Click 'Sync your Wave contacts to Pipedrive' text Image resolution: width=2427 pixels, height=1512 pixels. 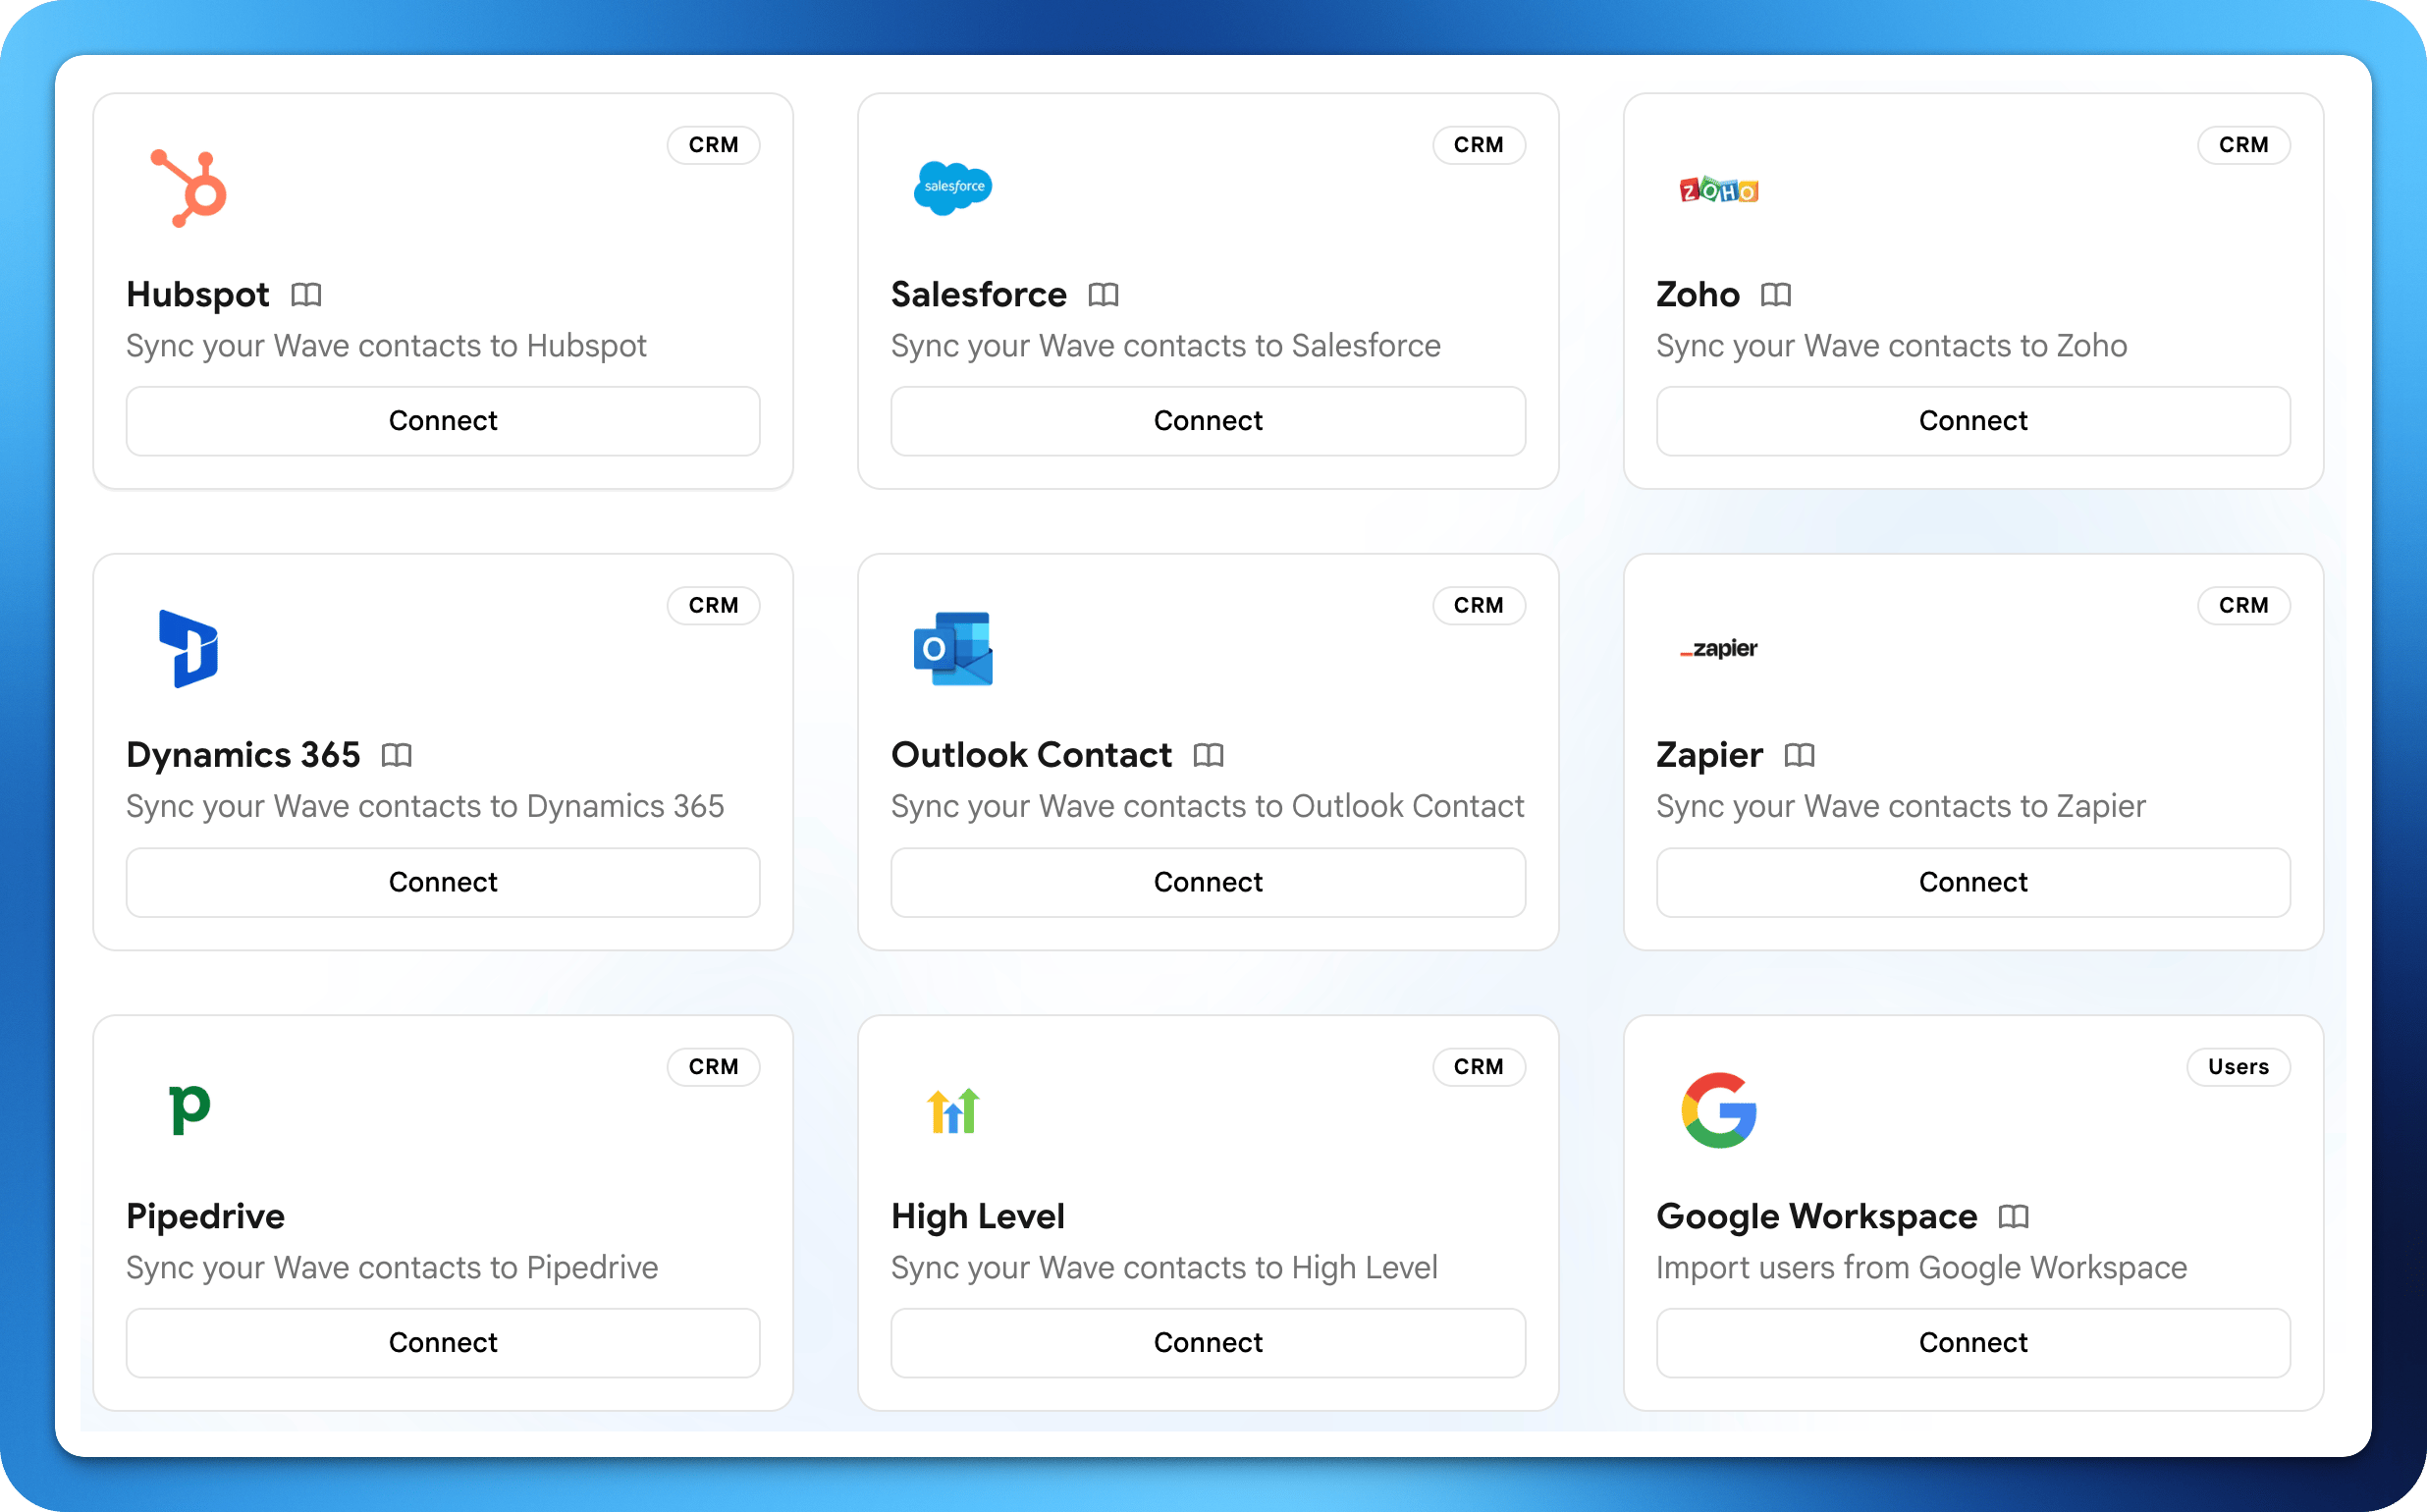pos(392,1268)
